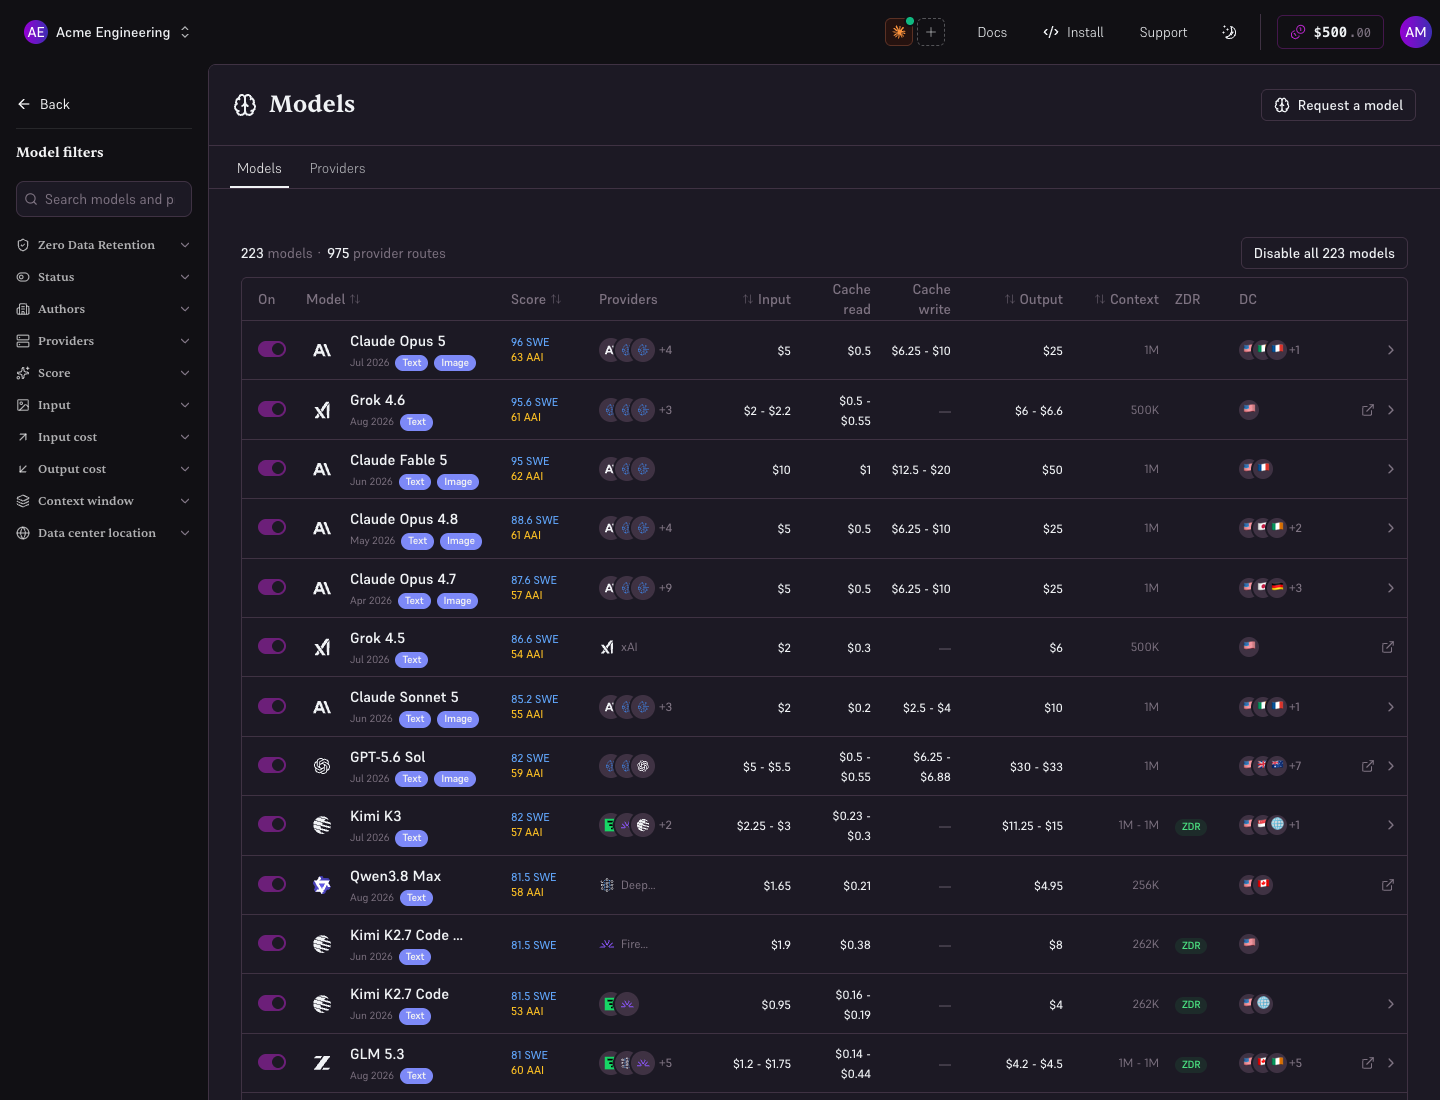1440x1100 pixels.
Task: Toggle off Claude Opus 5 model
Action: tap(272, 349)
